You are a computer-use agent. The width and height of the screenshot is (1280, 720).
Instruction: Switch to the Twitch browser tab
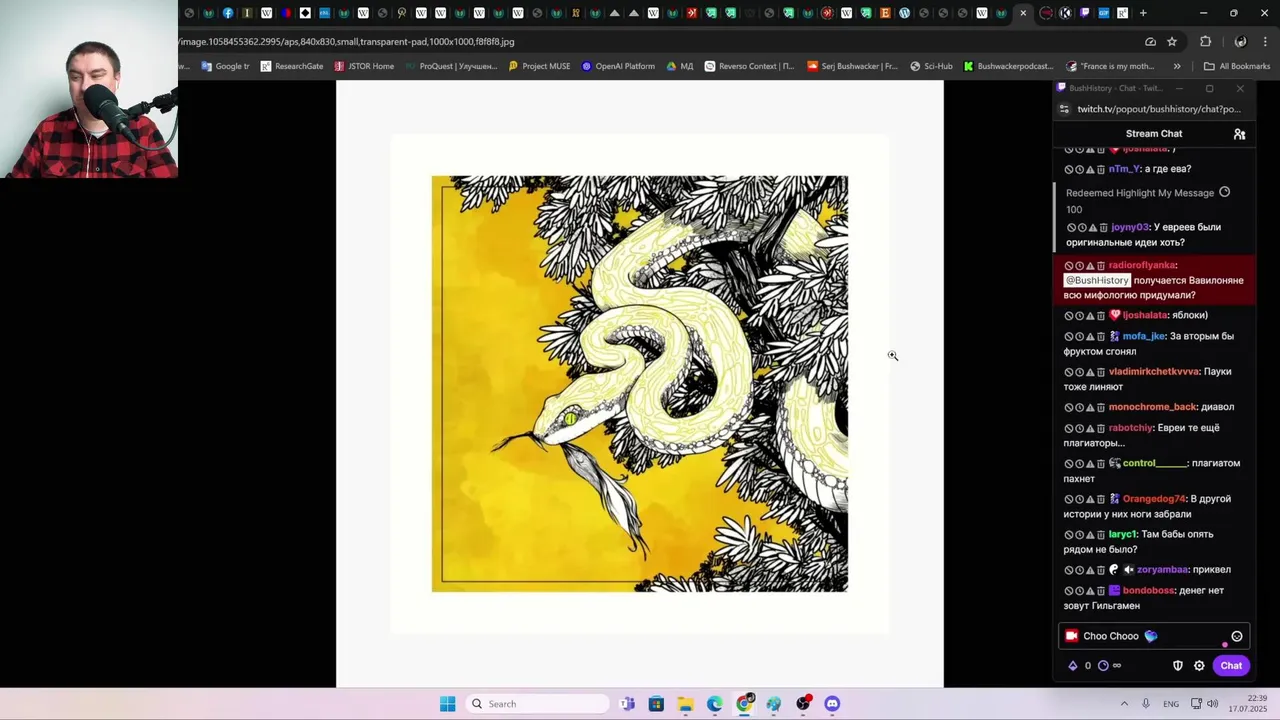tap(1084, 13)
